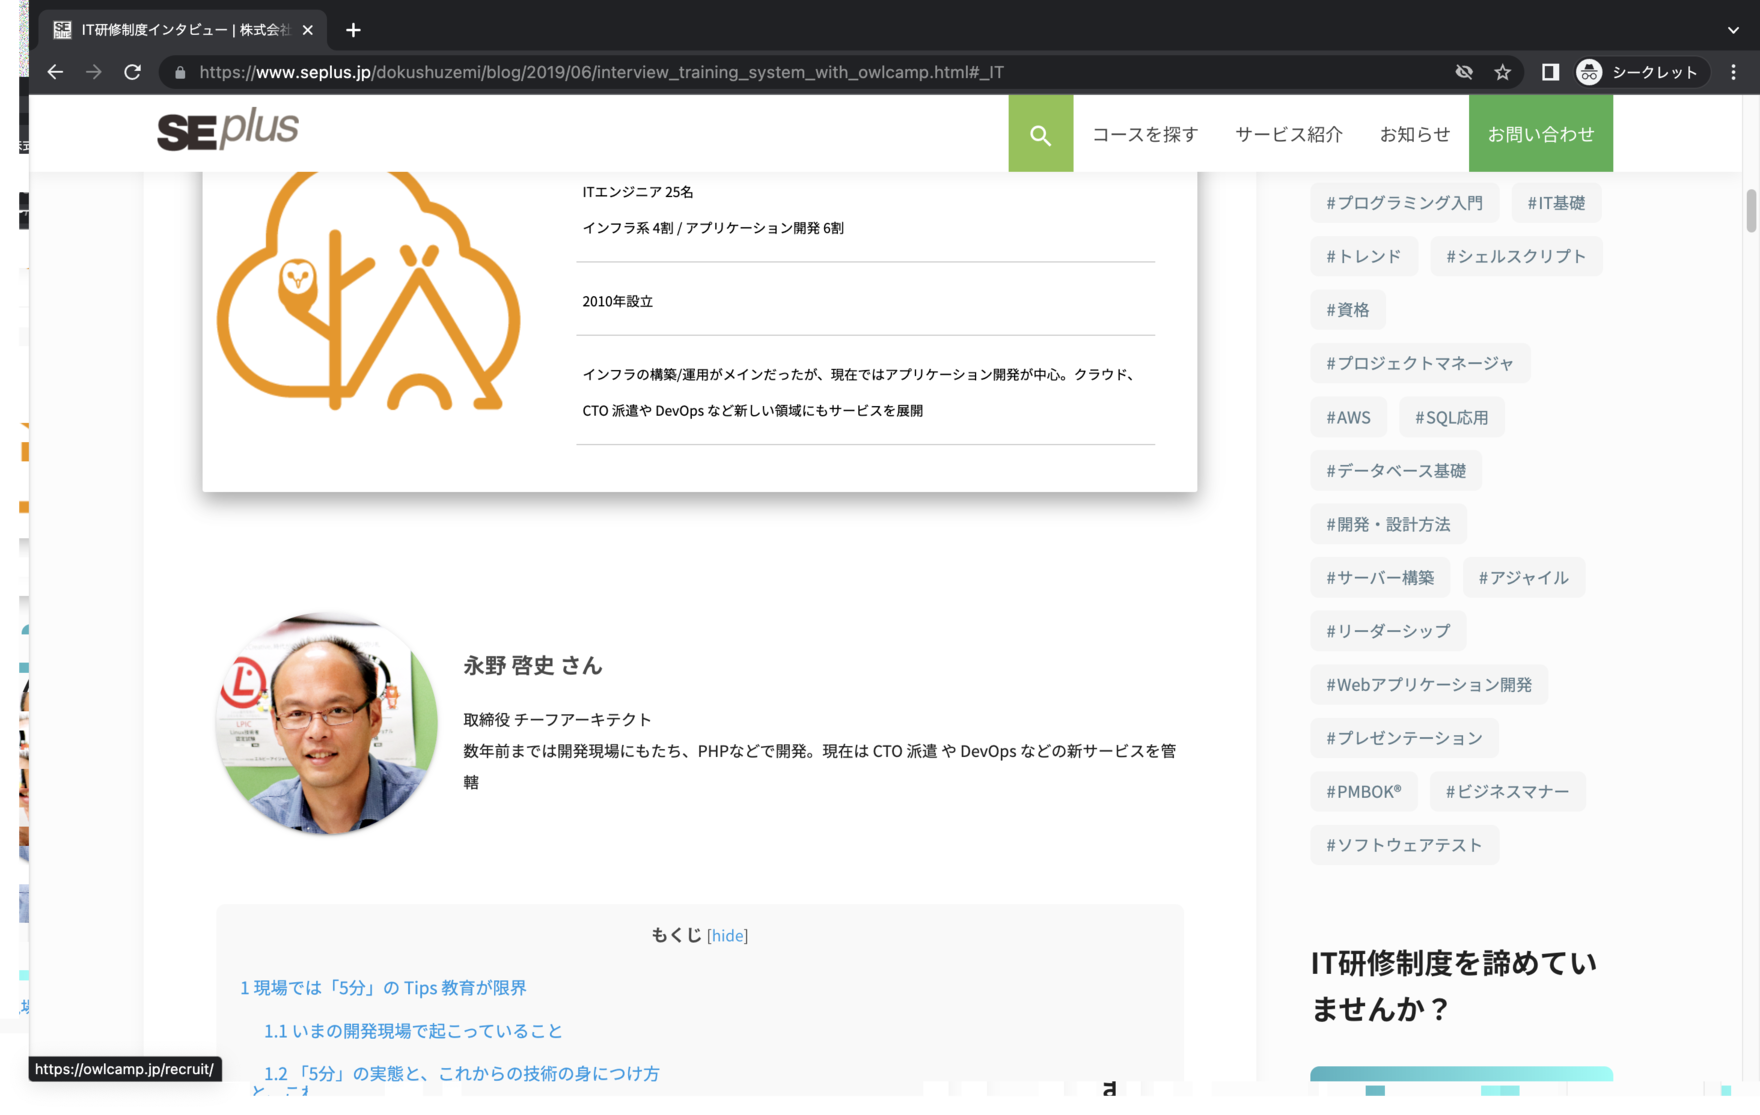The image size is (1760, 1115).
Task: Click the #アジャイル tag
Action: (1523, 577)
